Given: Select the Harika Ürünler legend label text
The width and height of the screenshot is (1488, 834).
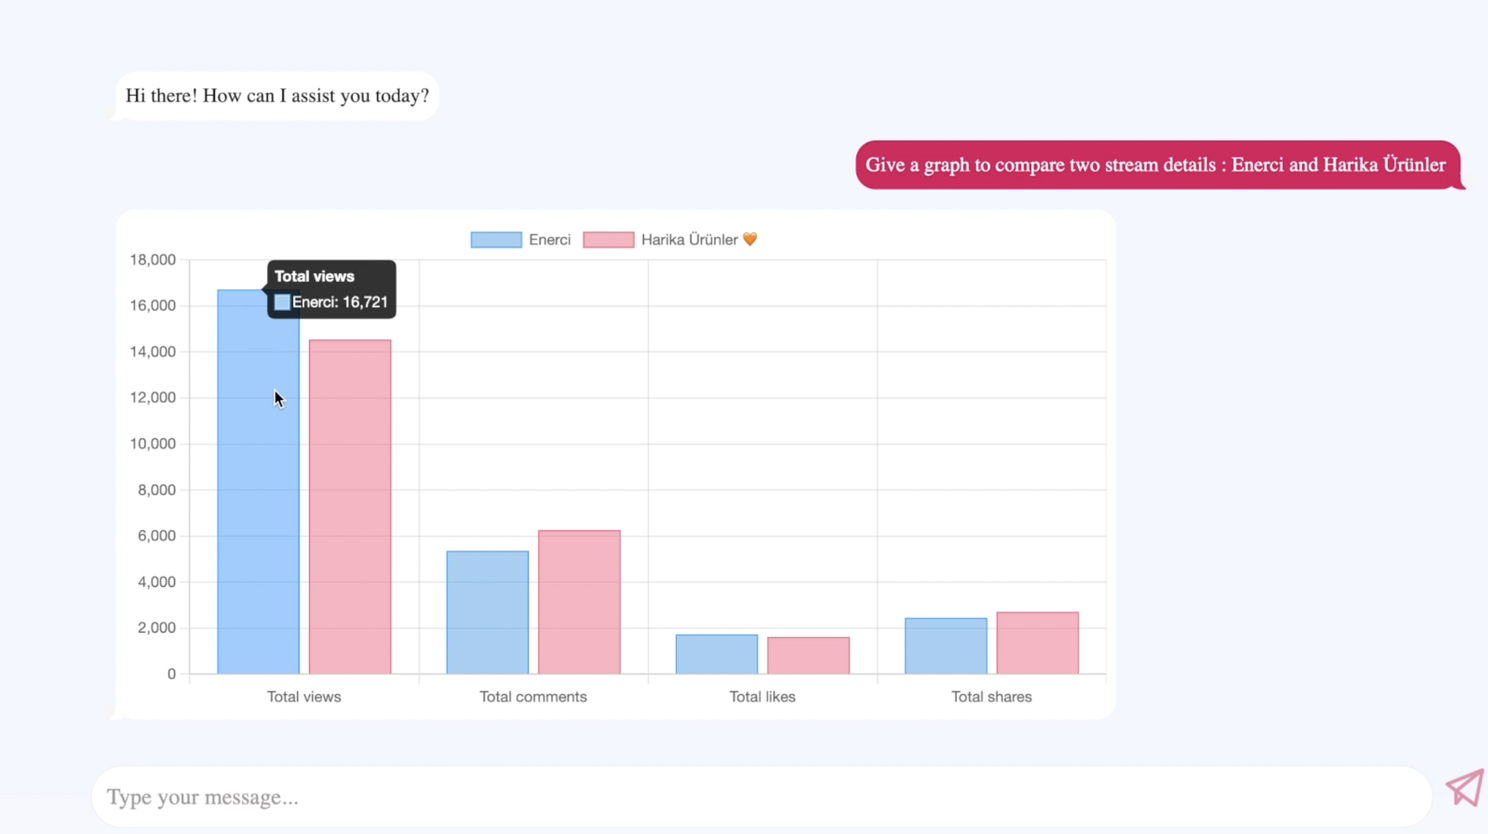Looking at the screenshot, I should [x=689, y=239].
